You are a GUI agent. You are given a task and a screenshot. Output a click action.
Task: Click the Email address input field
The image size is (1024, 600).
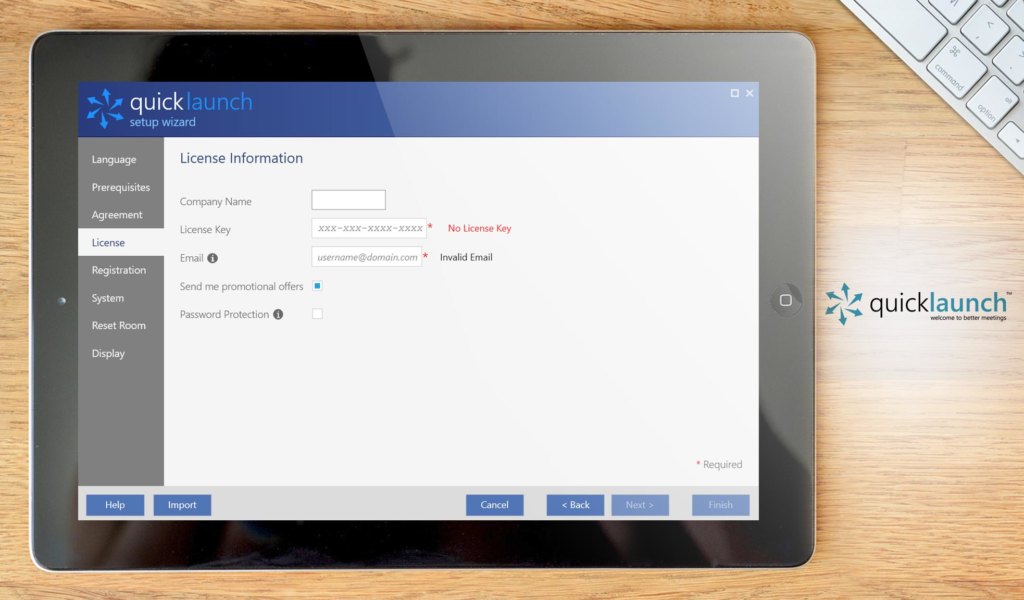tap(366, 257)
